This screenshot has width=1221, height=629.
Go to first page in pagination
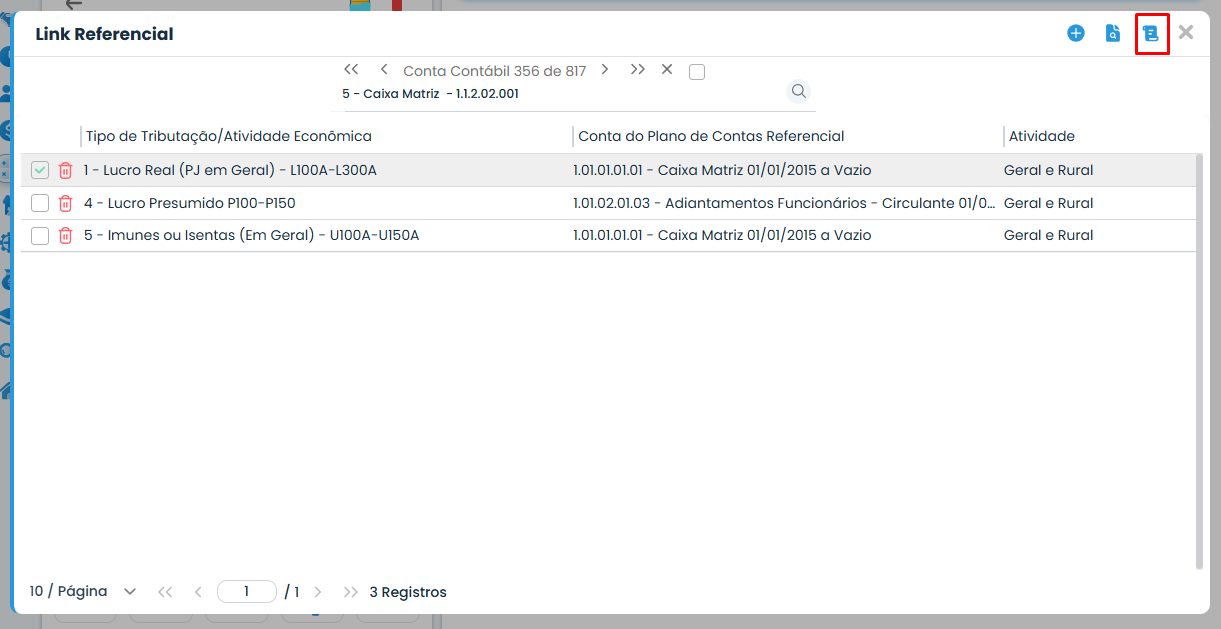click(165, 592)
